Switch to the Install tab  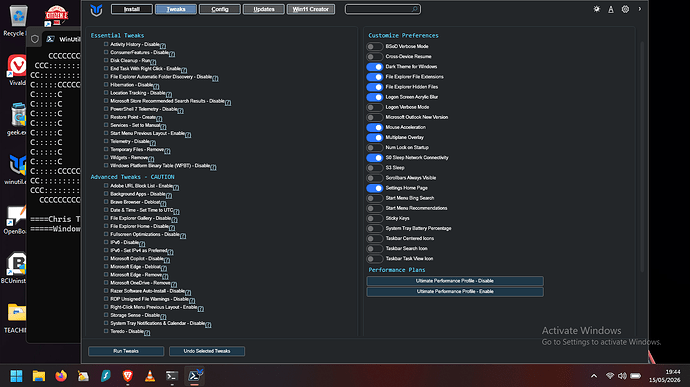tap(132, 9)
